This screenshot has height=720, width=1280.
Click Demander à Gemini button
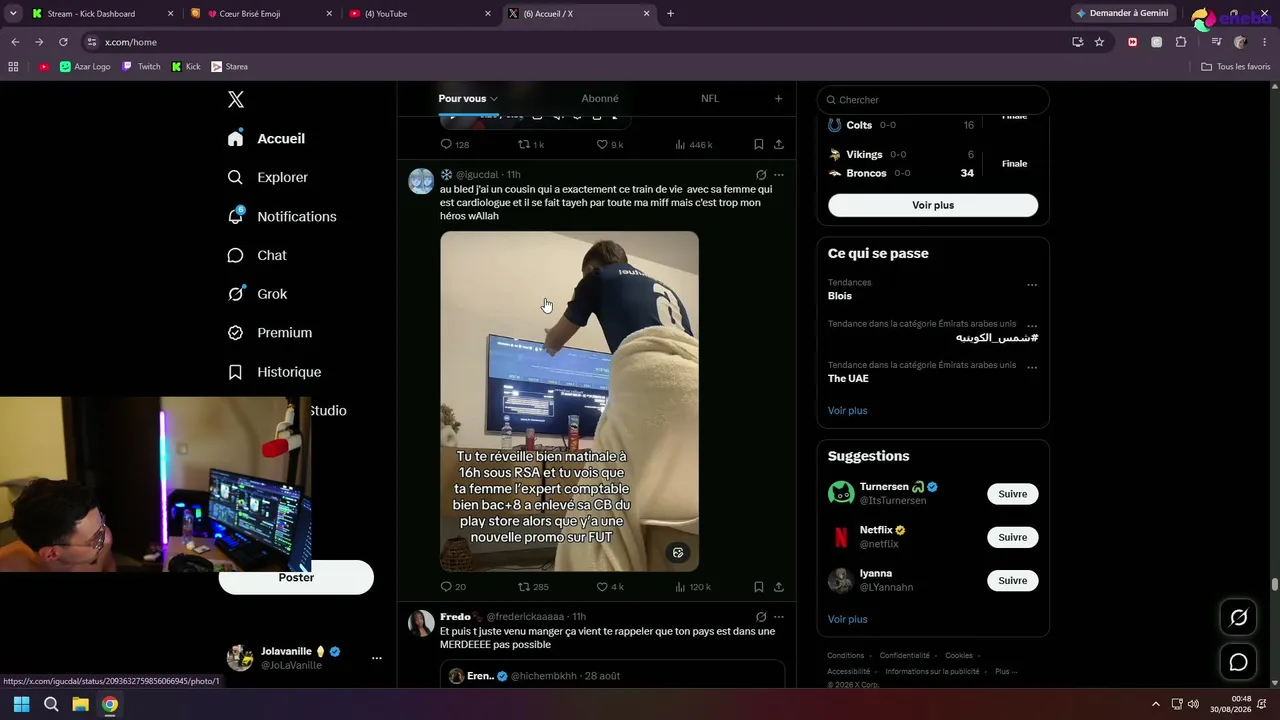(x=1122, y=14)
